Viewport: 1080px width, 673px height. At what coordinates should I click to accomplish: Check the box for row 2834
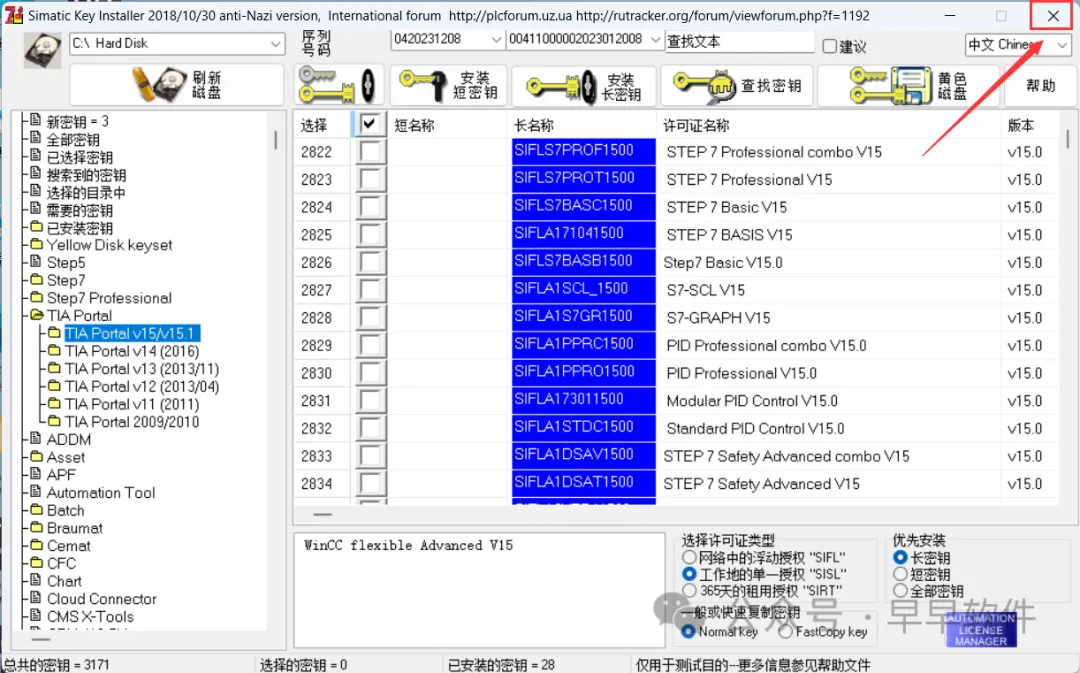click(371, 484)
